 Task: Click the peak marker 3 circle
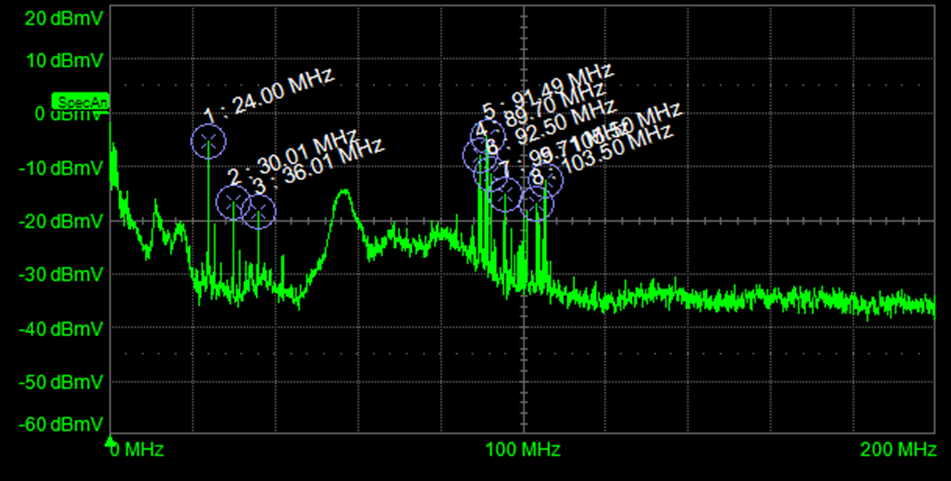point(259,211)
